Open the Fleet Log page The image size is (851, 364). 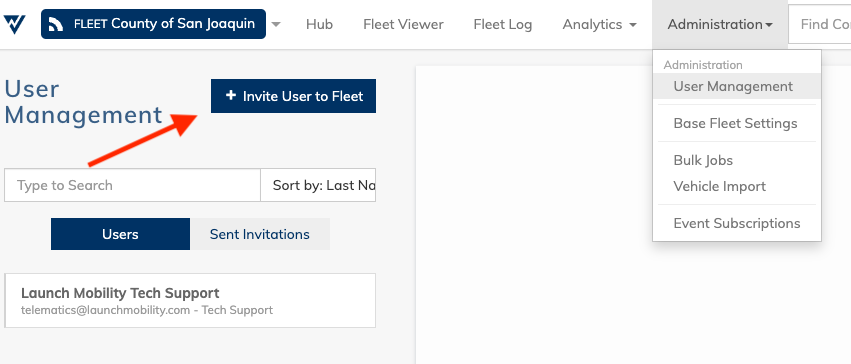tap(503, 24)
